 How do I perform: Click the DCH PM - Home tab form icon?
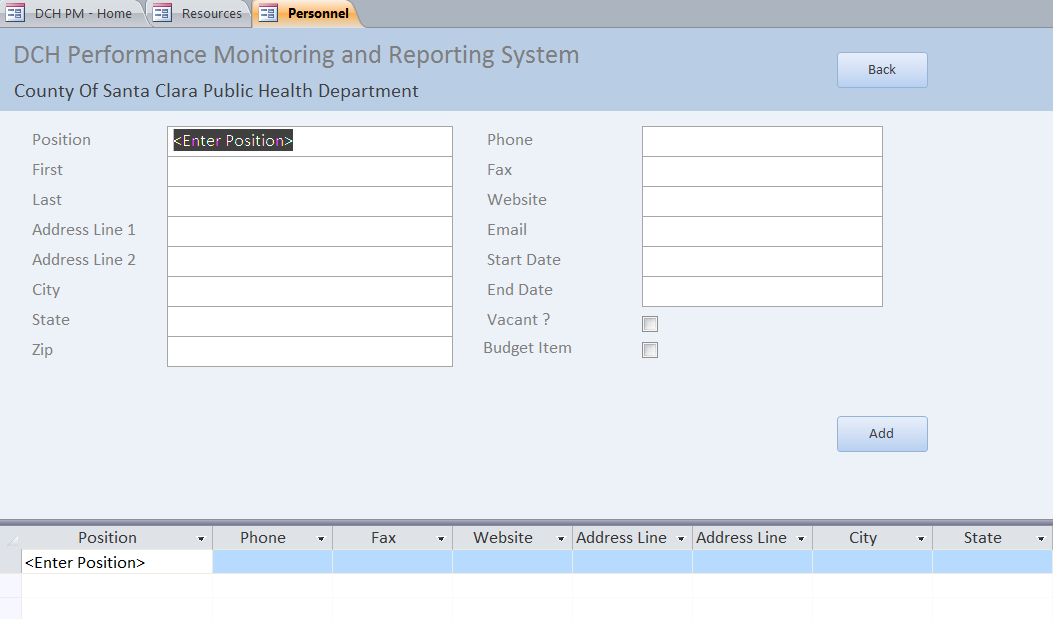[x=15, y=13]
